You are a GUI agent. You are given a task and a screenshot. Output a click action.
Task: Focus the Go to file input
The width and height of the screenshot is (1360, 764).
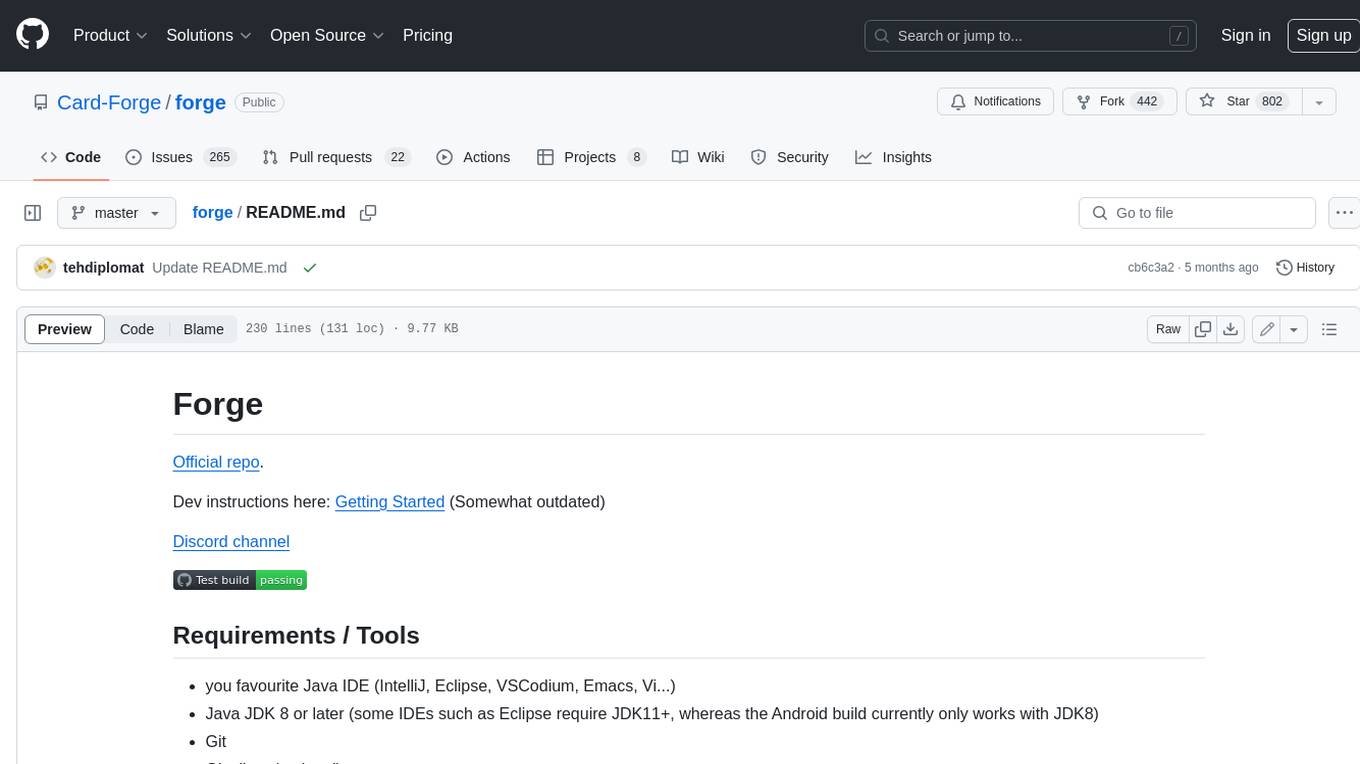1197,213
